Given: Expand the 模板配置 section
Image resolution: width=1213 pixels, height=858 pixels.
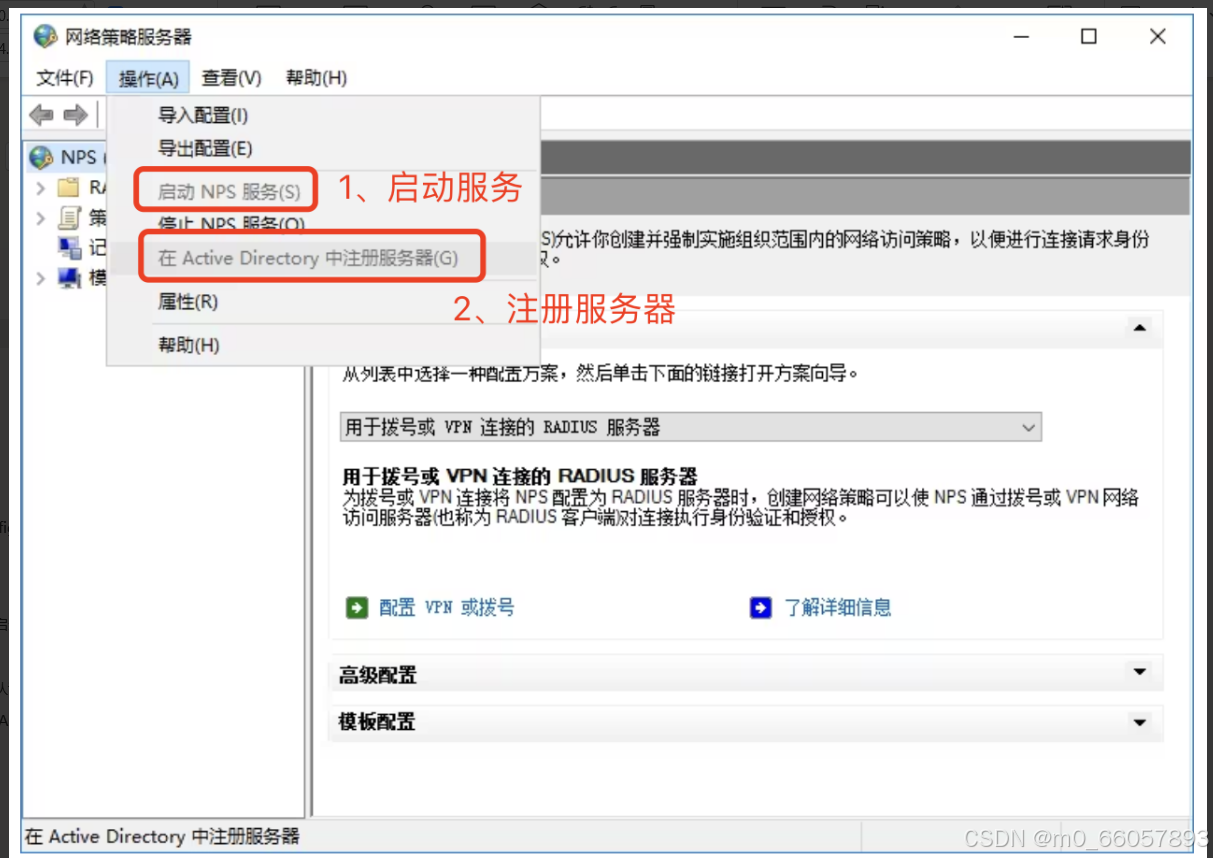Looking at the screenshot, I should click(1139, 721).
